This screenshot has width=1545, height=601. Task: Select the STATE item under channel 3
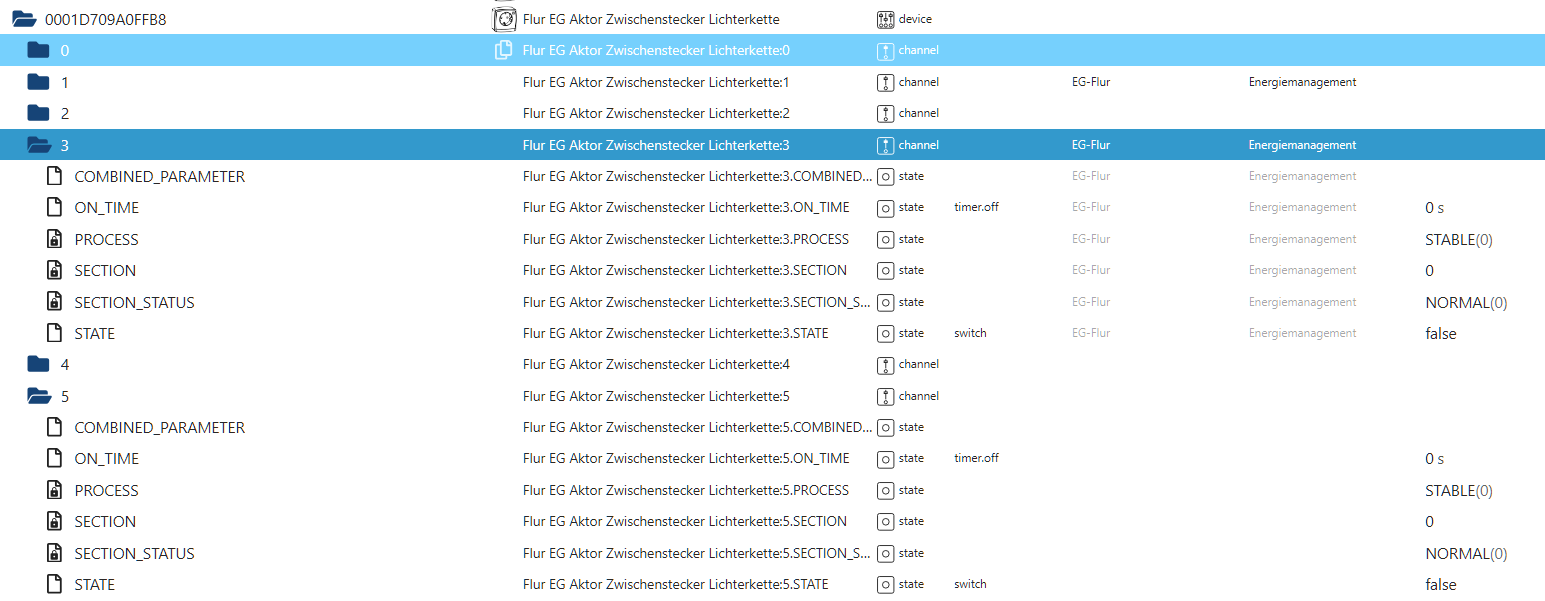(94, 333)
